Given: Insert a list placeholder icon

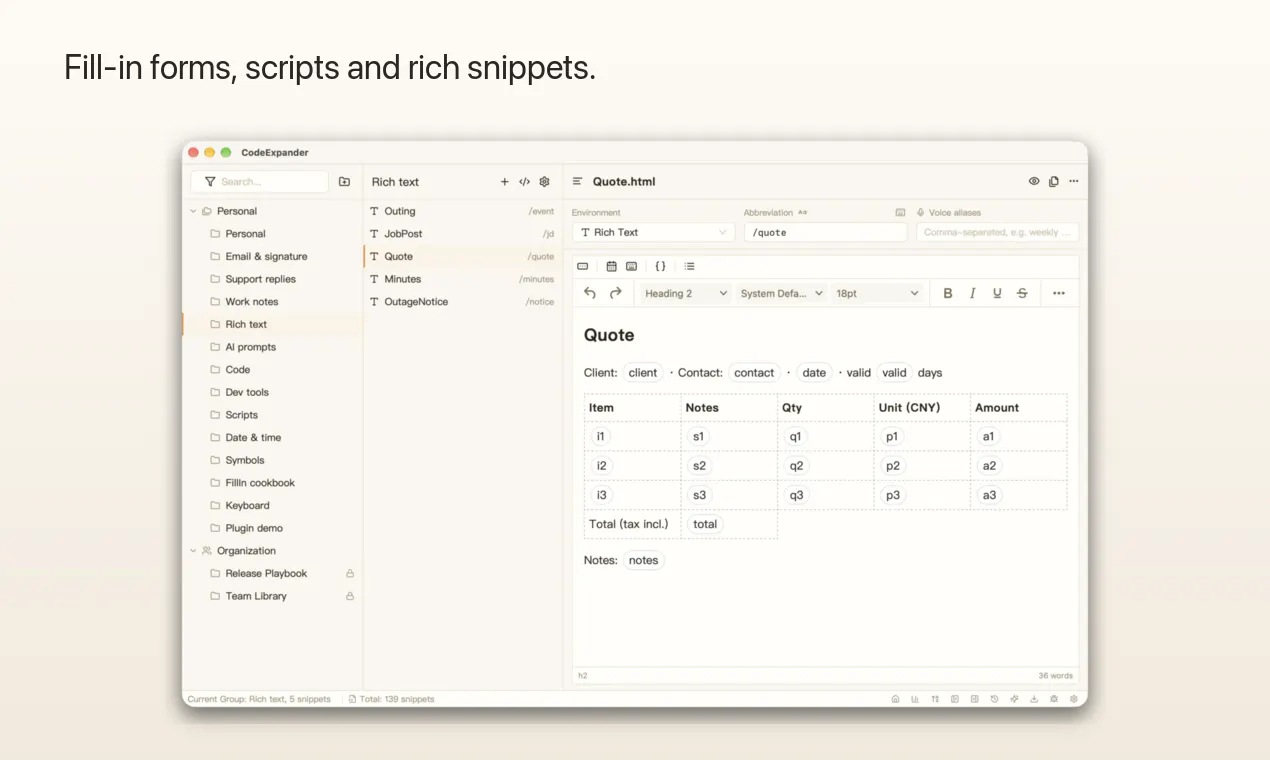Looking at the screenshot, I should coord(689,266).
